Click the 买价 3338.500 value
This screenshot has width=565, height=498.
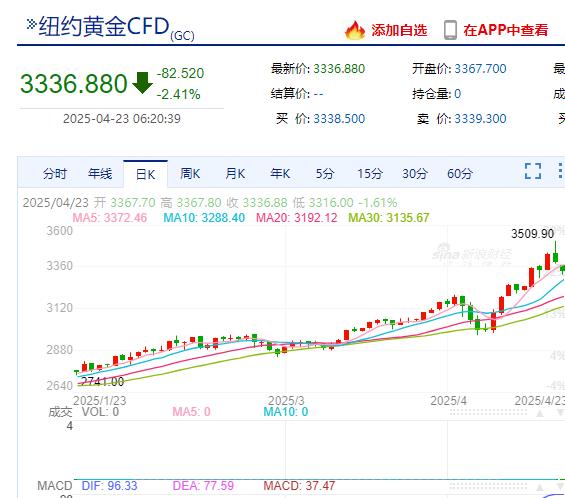pyautogui.click(x=339, y=119)
